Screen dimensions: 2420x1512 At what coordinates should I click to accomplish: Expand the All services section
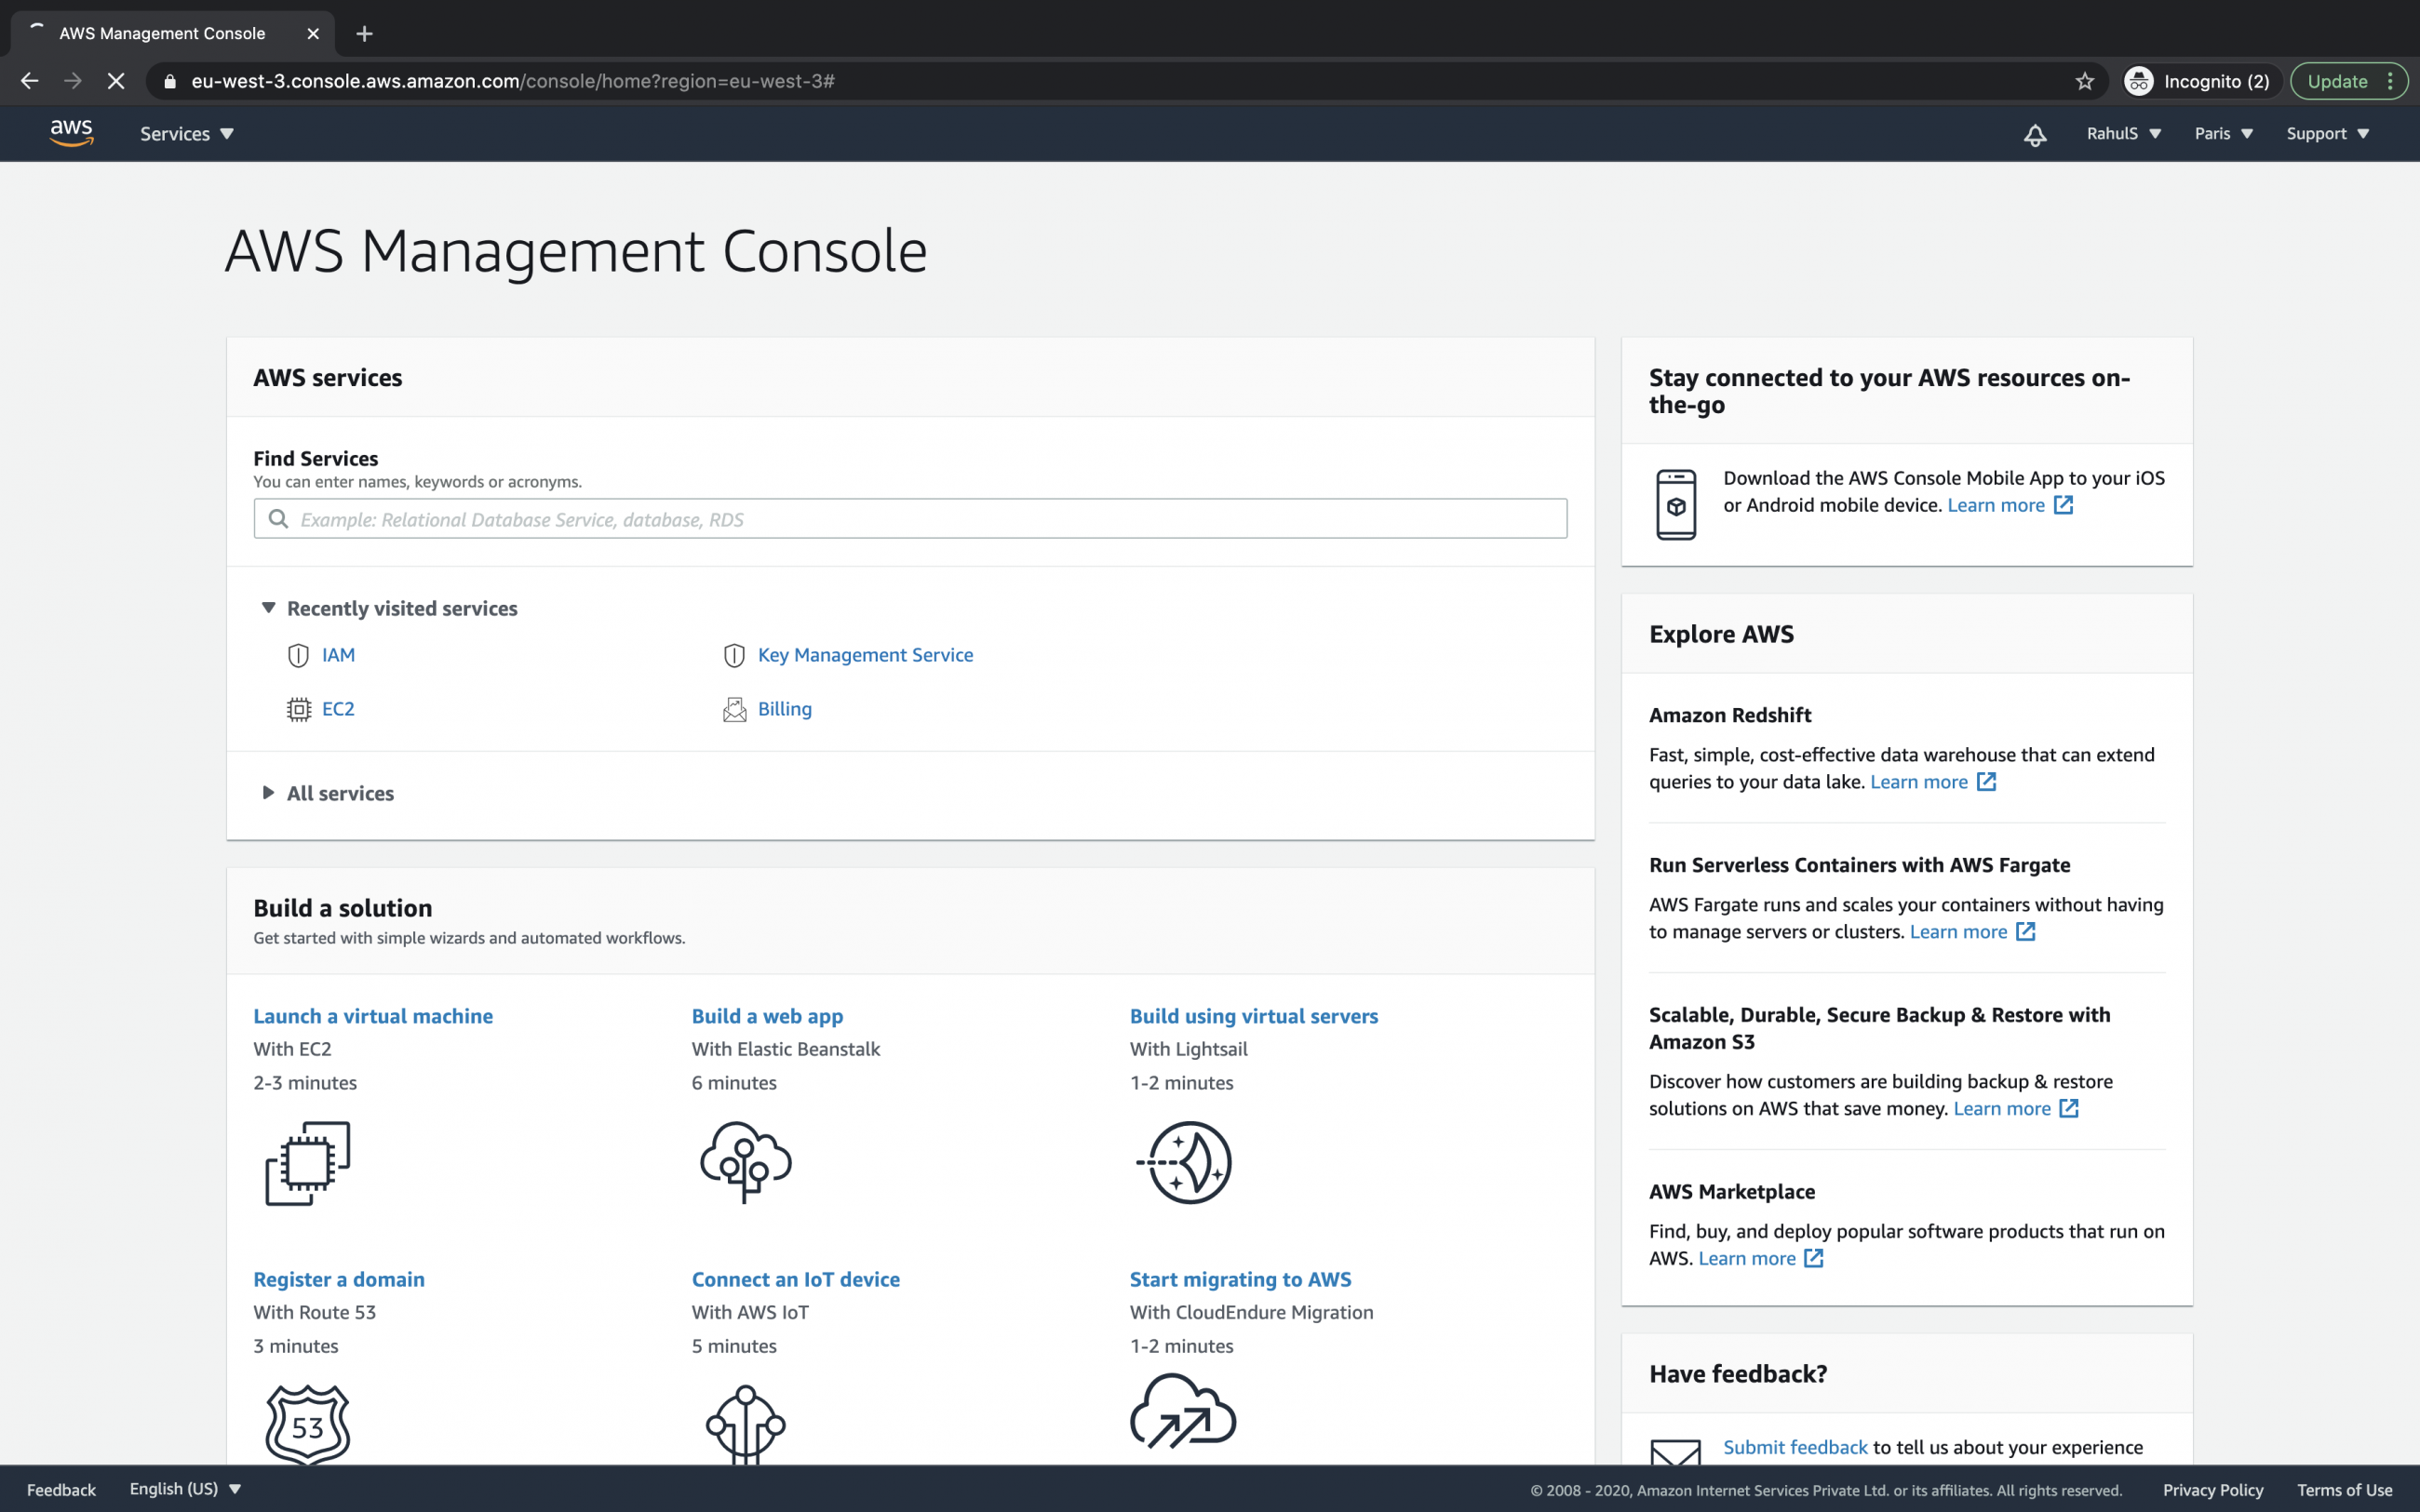click(x=267, y=793)
